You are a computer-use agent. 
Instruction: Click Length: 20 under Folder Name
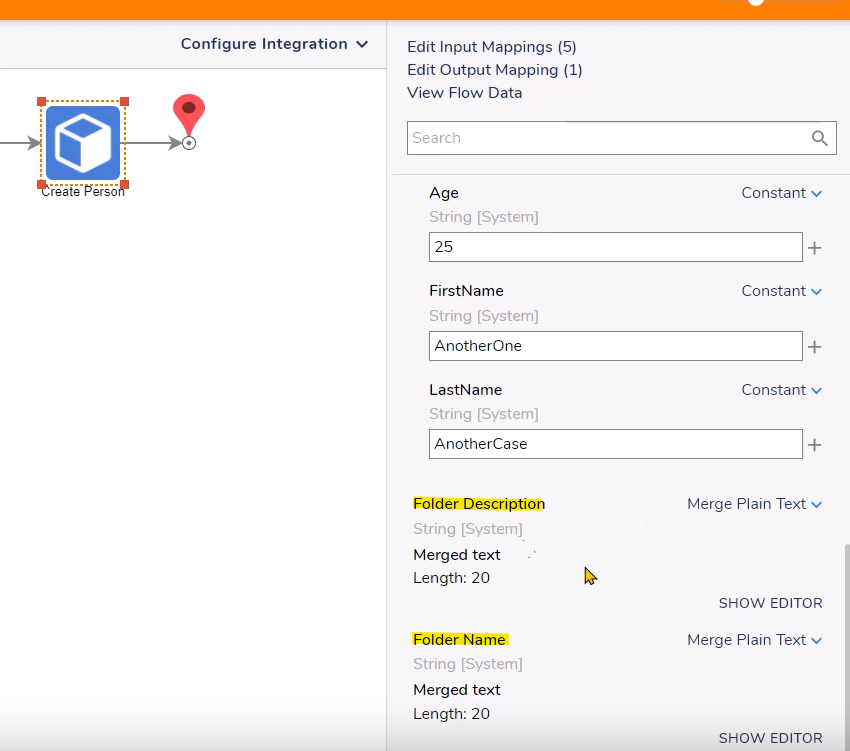[451, 714]
